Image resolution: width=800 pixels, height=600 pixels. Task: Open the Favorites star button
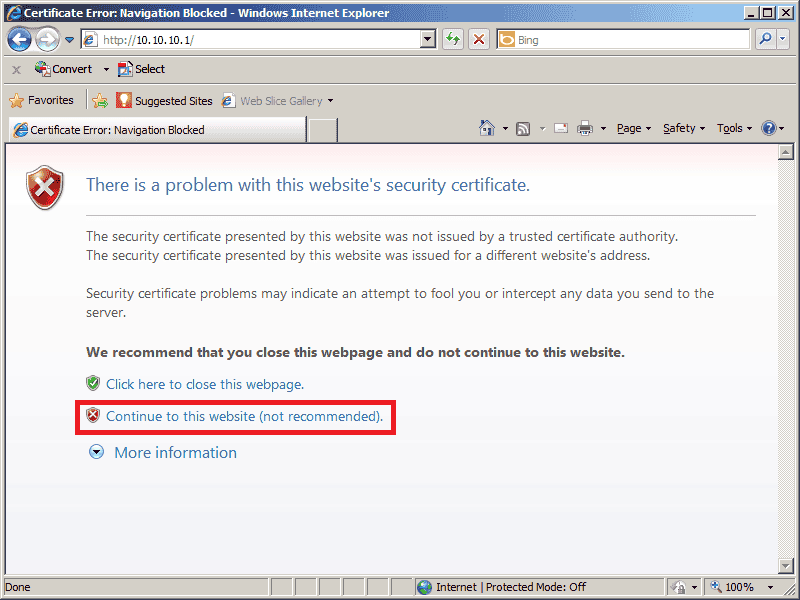coord(41,101)
